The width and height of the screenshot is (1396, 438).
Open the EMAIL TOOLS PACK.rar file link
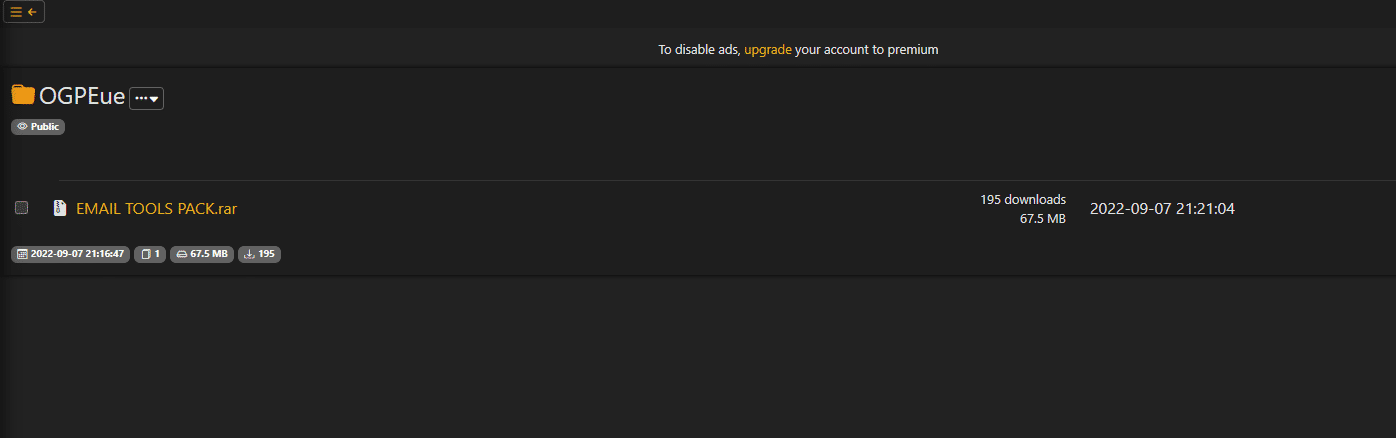[156, 209]
